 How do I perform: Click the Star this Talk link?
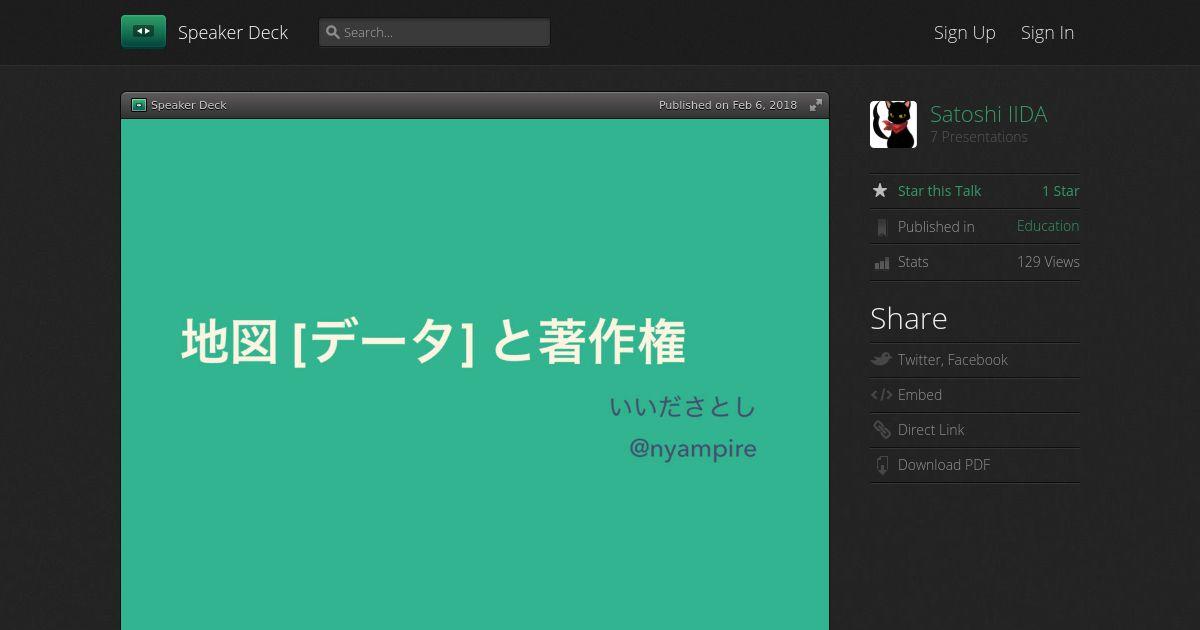point(939,191)
